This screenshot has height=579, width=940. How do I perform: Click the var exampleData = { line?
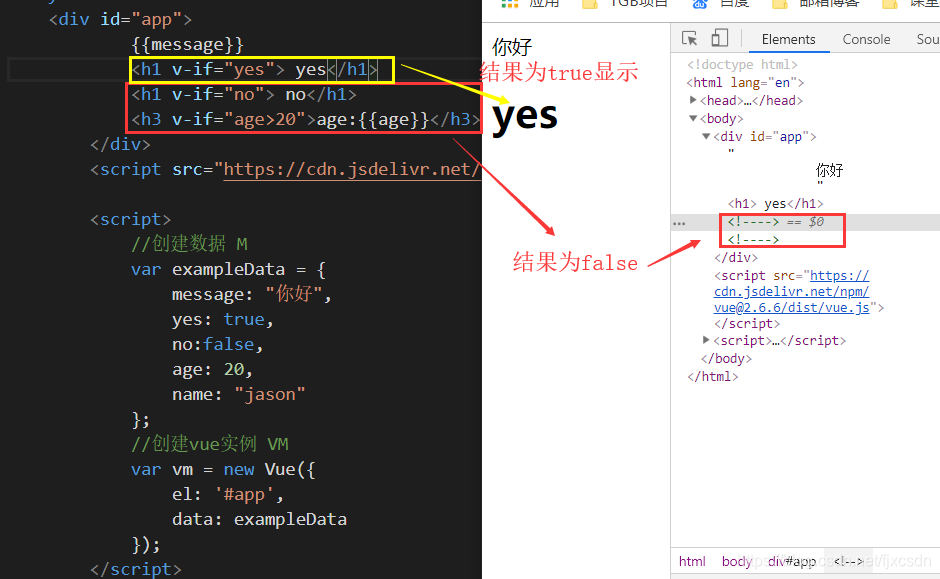(x=228, y=270)
